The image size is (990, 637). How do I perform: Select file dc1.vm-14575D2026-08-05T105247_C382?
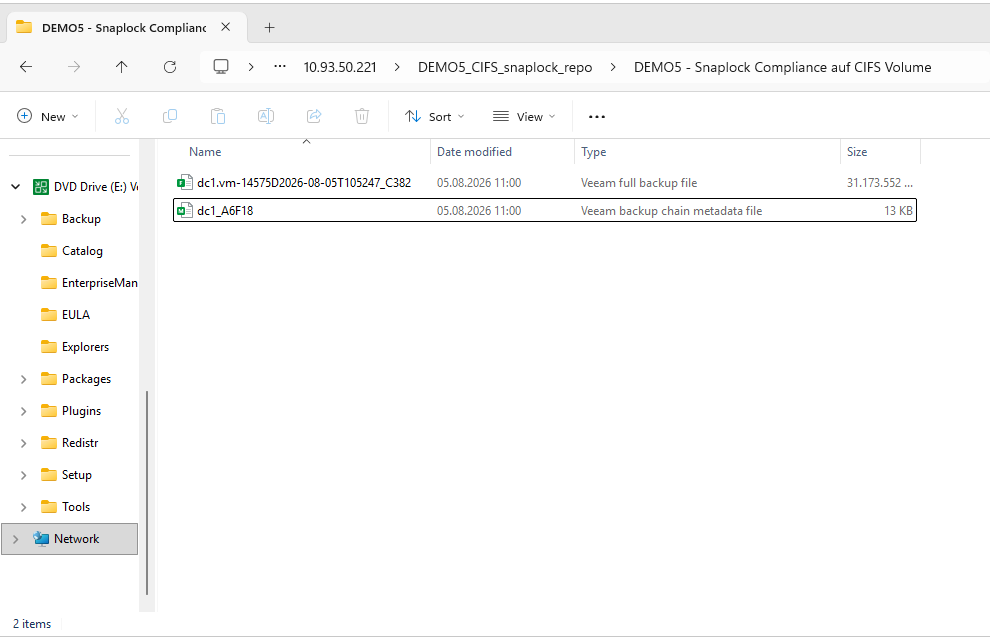tap(304, 182)
